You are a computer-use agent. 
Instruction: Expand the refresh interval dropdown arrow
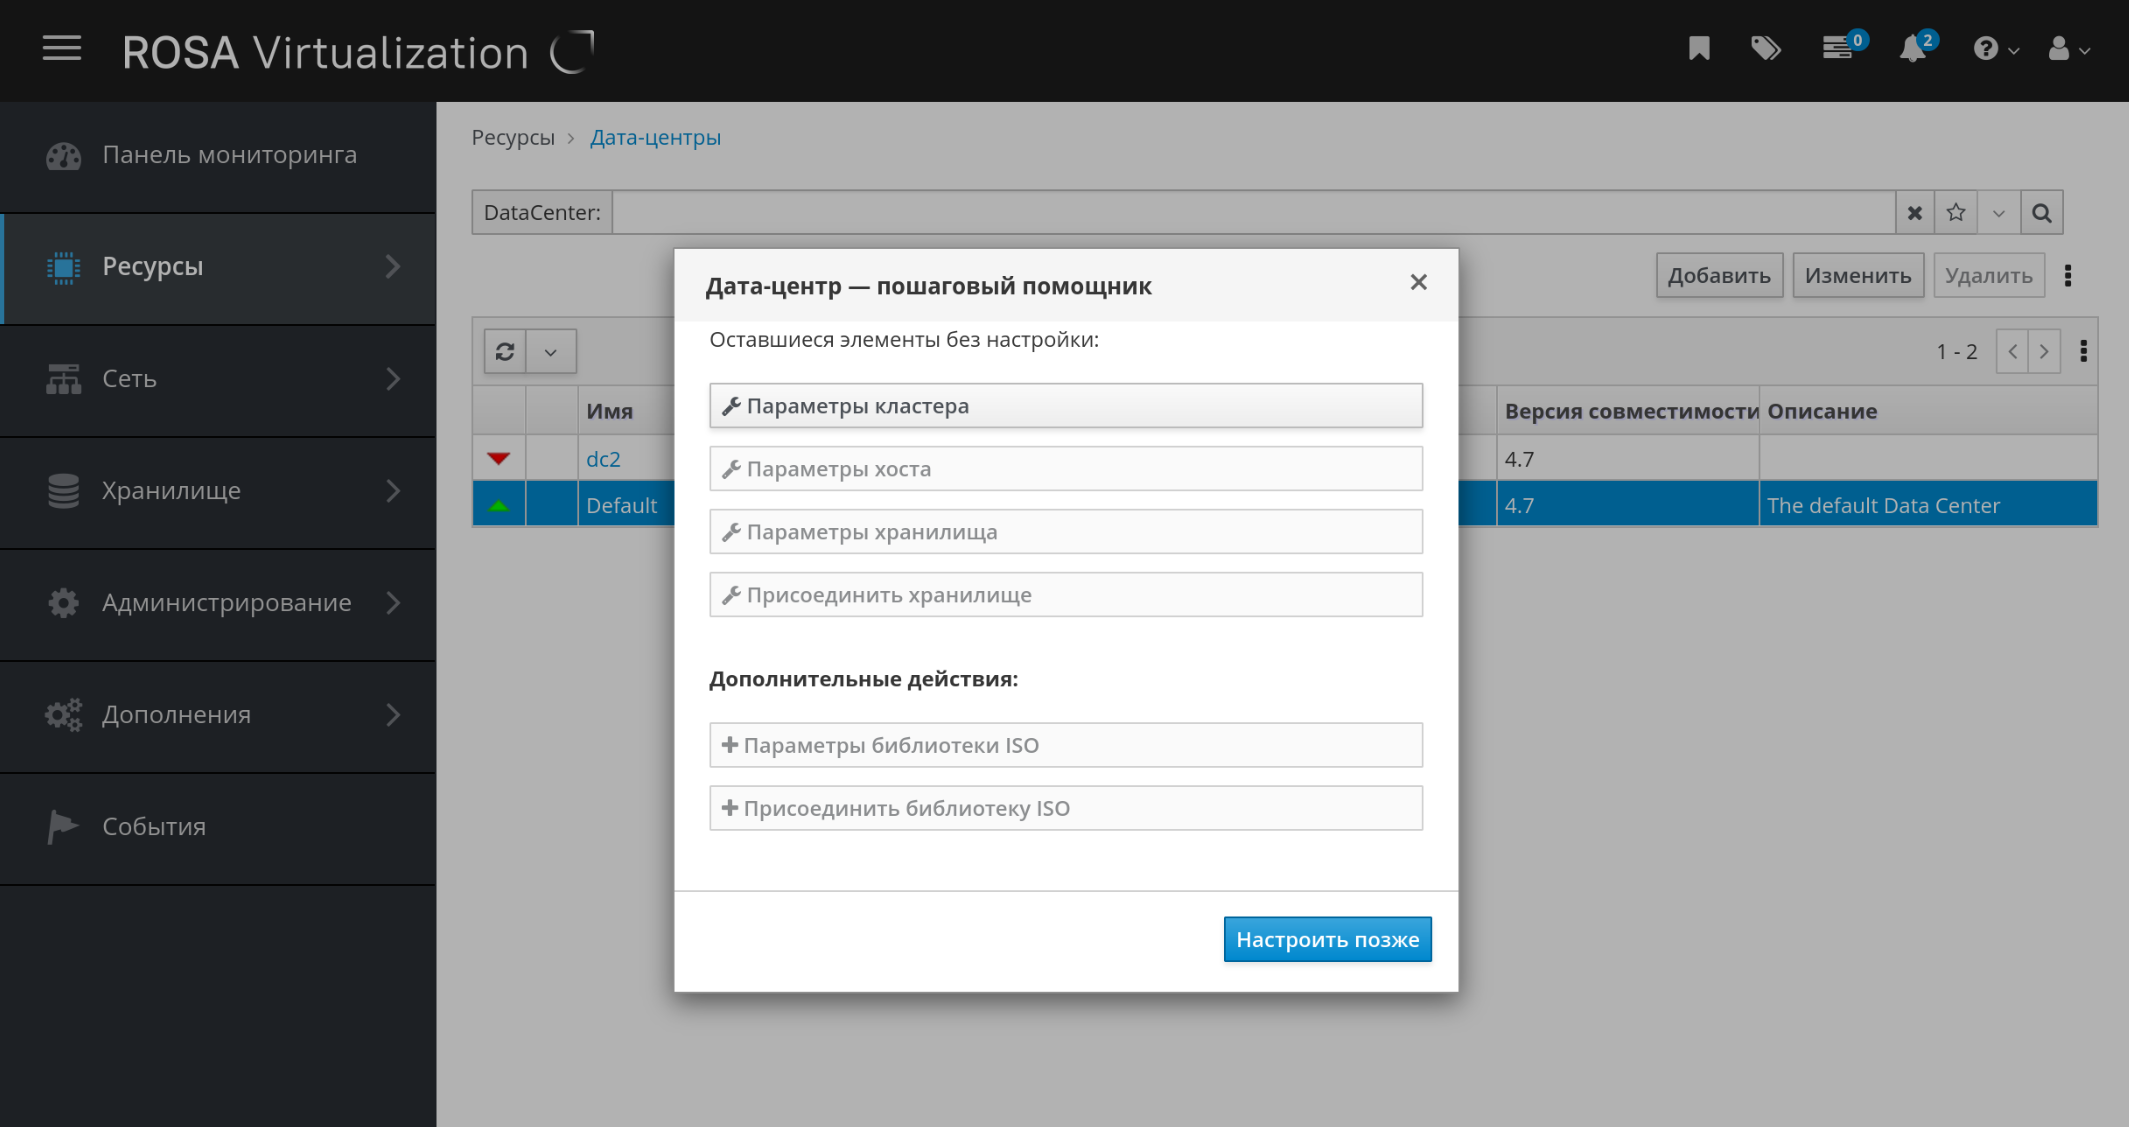pyautogui.click(x=551, y=352)
